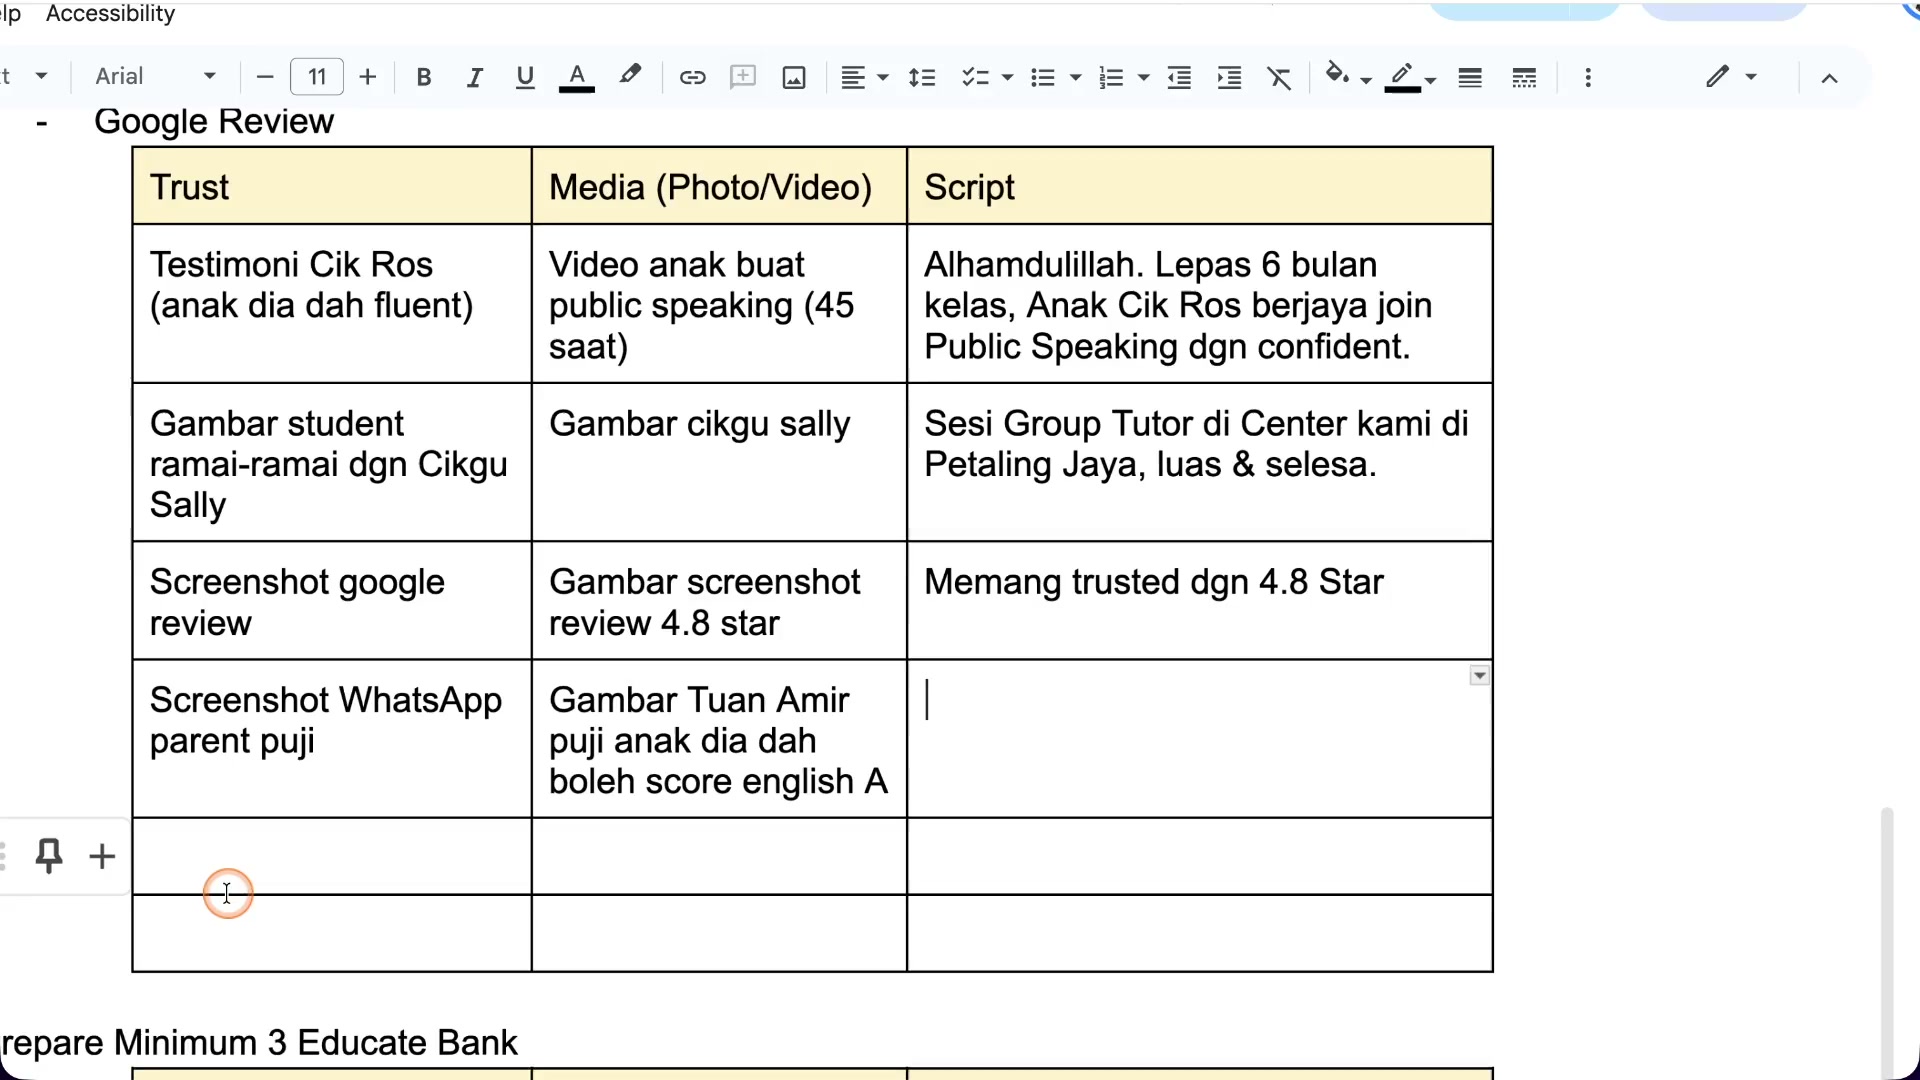
Task: Click the bulleted list icon
Action: point(1043,77)
